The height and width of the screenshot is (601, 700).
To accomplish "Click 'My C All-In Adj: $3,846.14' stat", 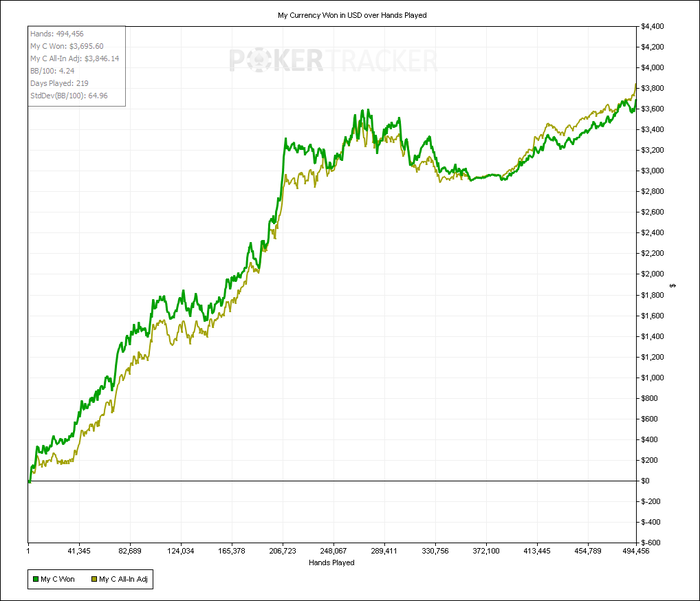I will click(x=75, y=58).
